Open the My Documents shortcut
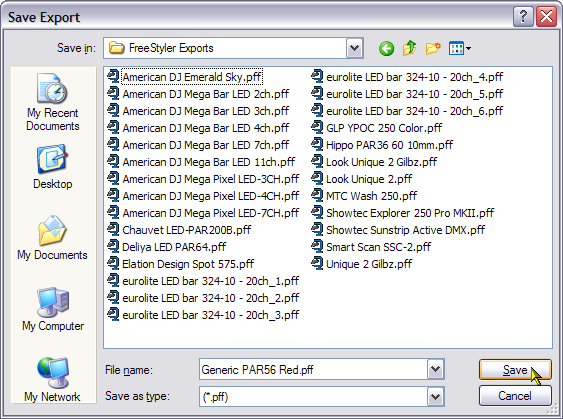Image resolution: width=563 pixels, height=419 pixels. click(52, 238)
